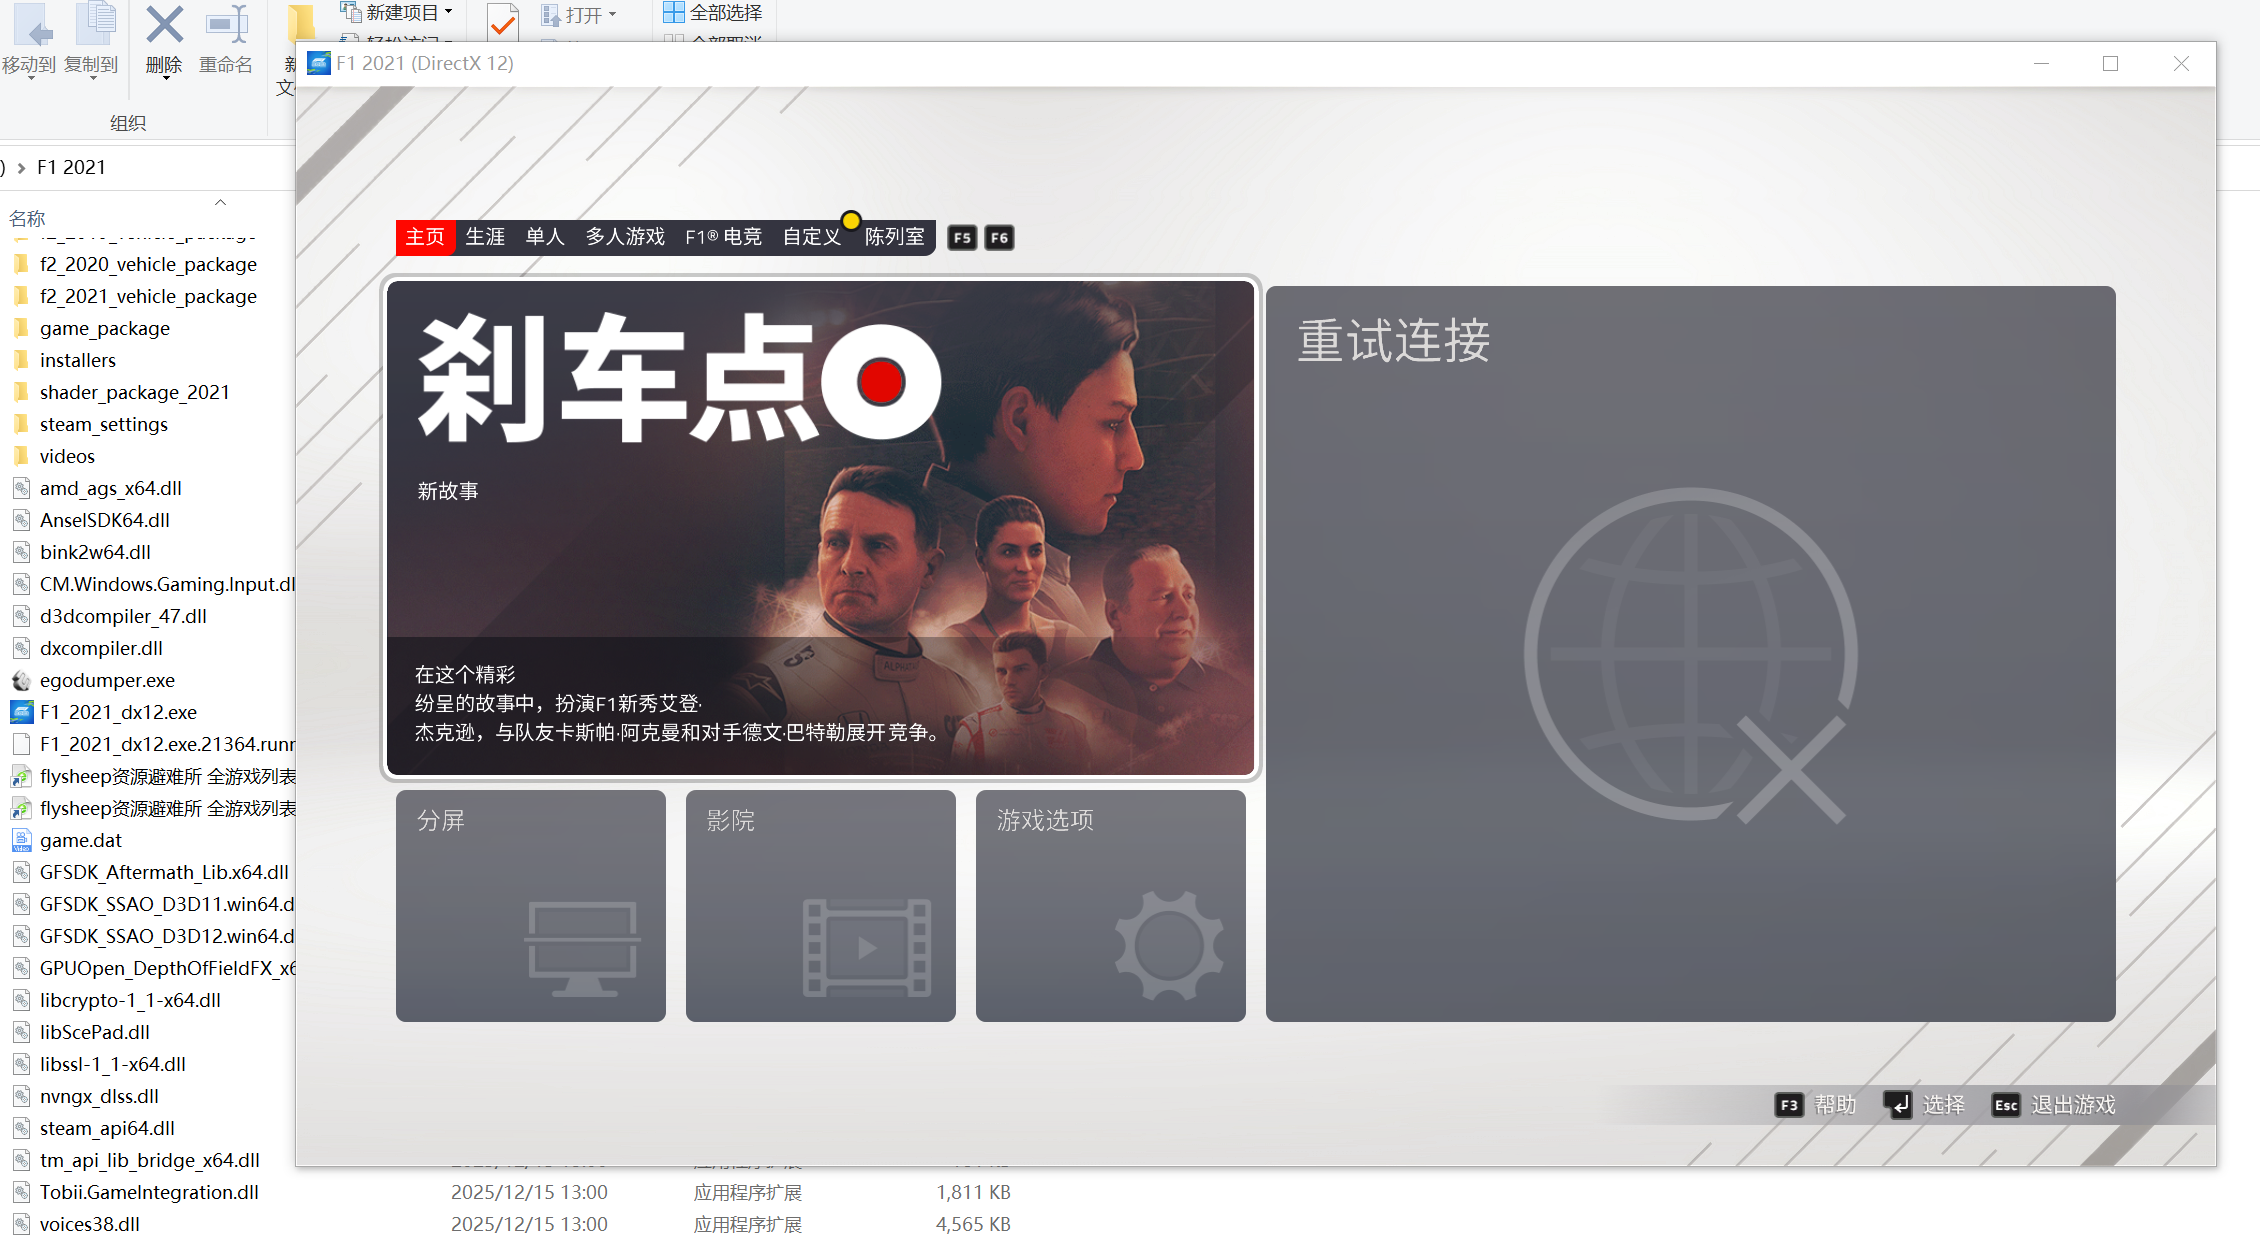The width and height of the screenshot is (2260, 1251).
Task: Click the globe icon in 重试连接 panel
Action: coord(1689,655)
